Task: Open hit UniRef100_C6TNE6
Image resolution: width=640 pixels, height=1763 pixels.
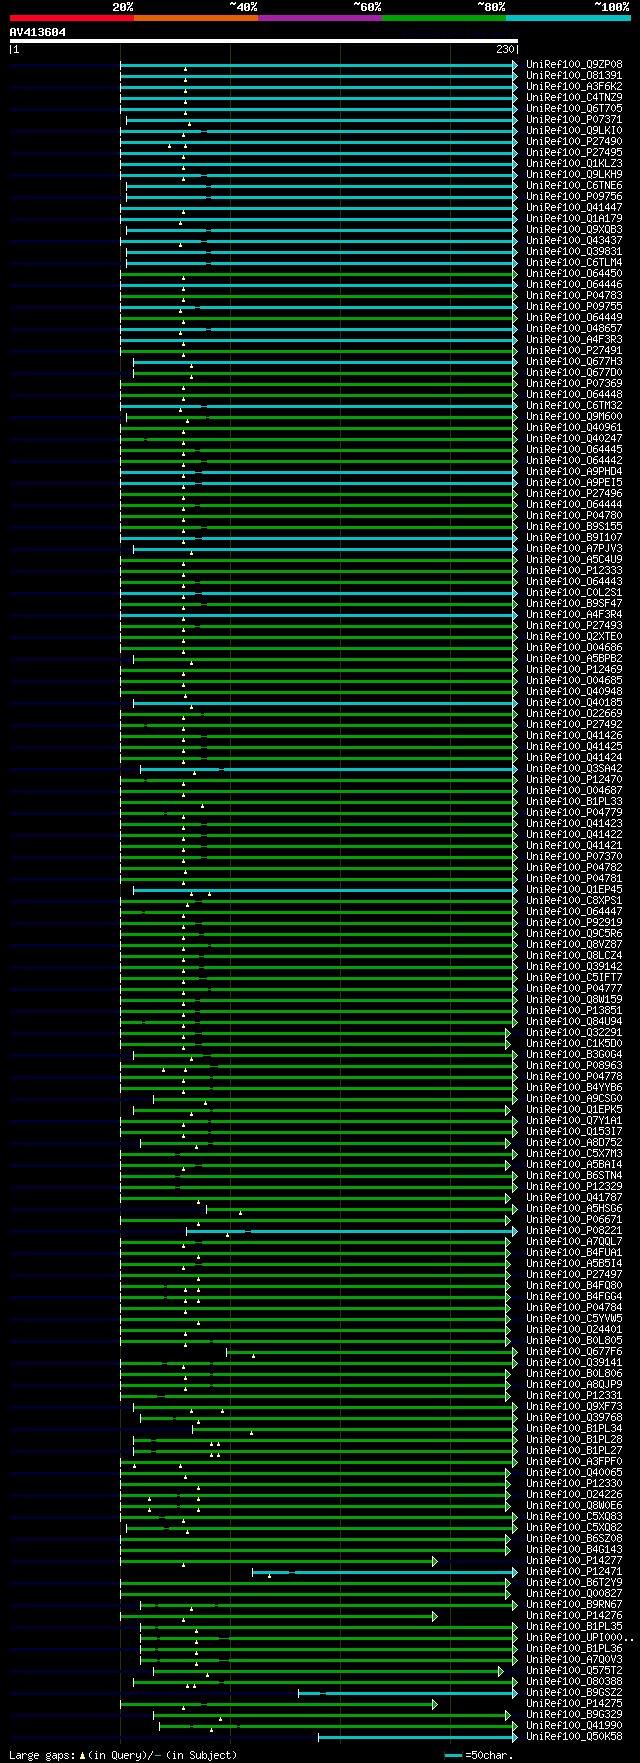Action: pos(574,186)
